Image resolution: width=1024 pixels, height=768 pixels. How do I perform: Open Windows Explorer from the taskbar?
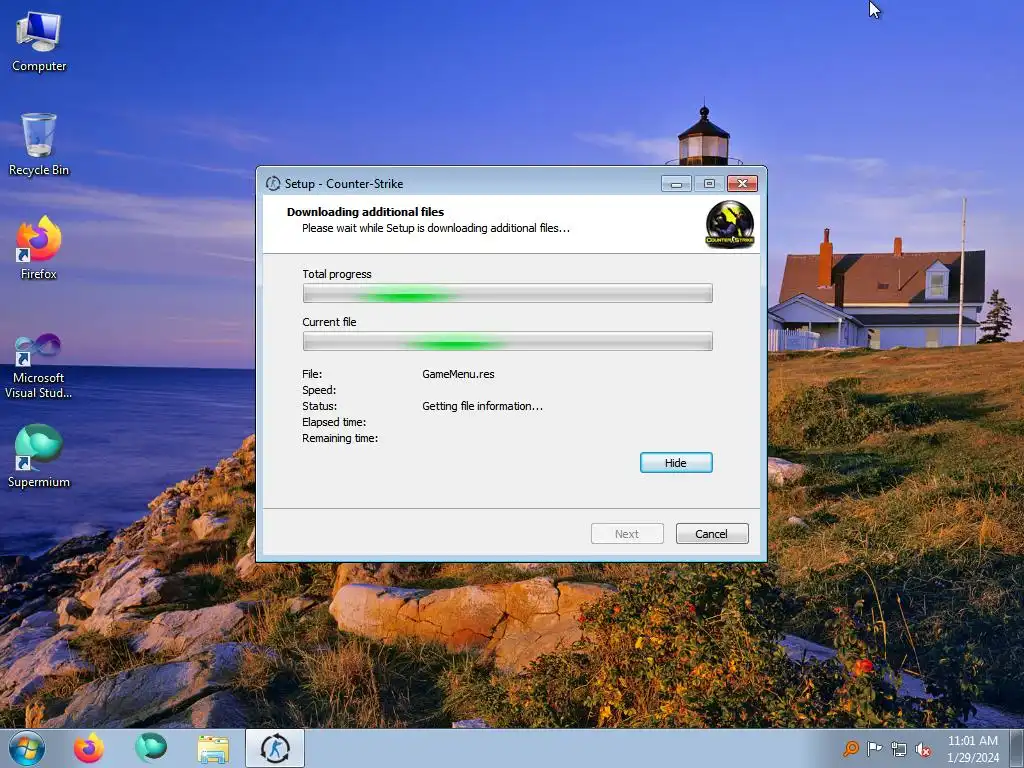pos(214,749)
